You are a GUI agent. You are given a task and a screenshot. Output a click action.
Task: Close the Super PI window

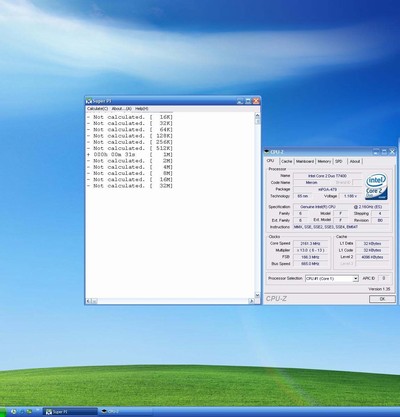[x=256, y=101]
